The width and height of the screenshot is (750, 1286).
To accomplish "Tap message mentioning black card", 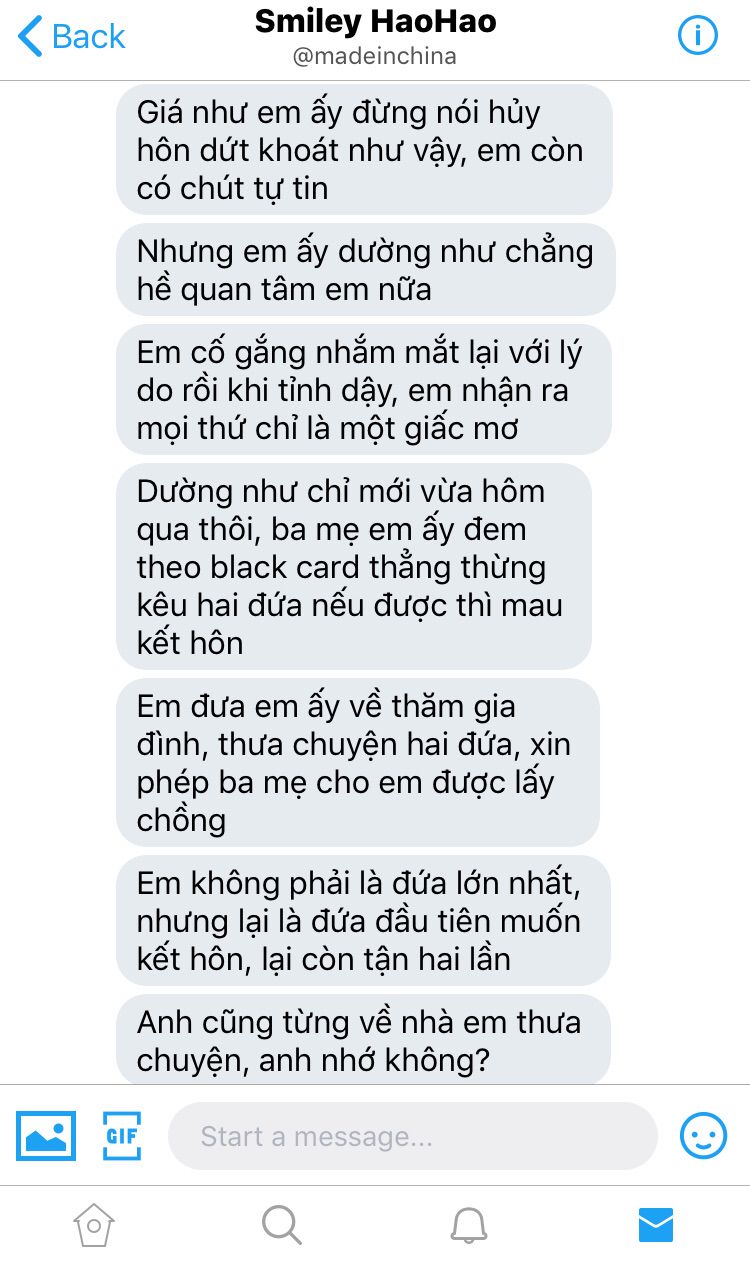I will coord(354,566).
